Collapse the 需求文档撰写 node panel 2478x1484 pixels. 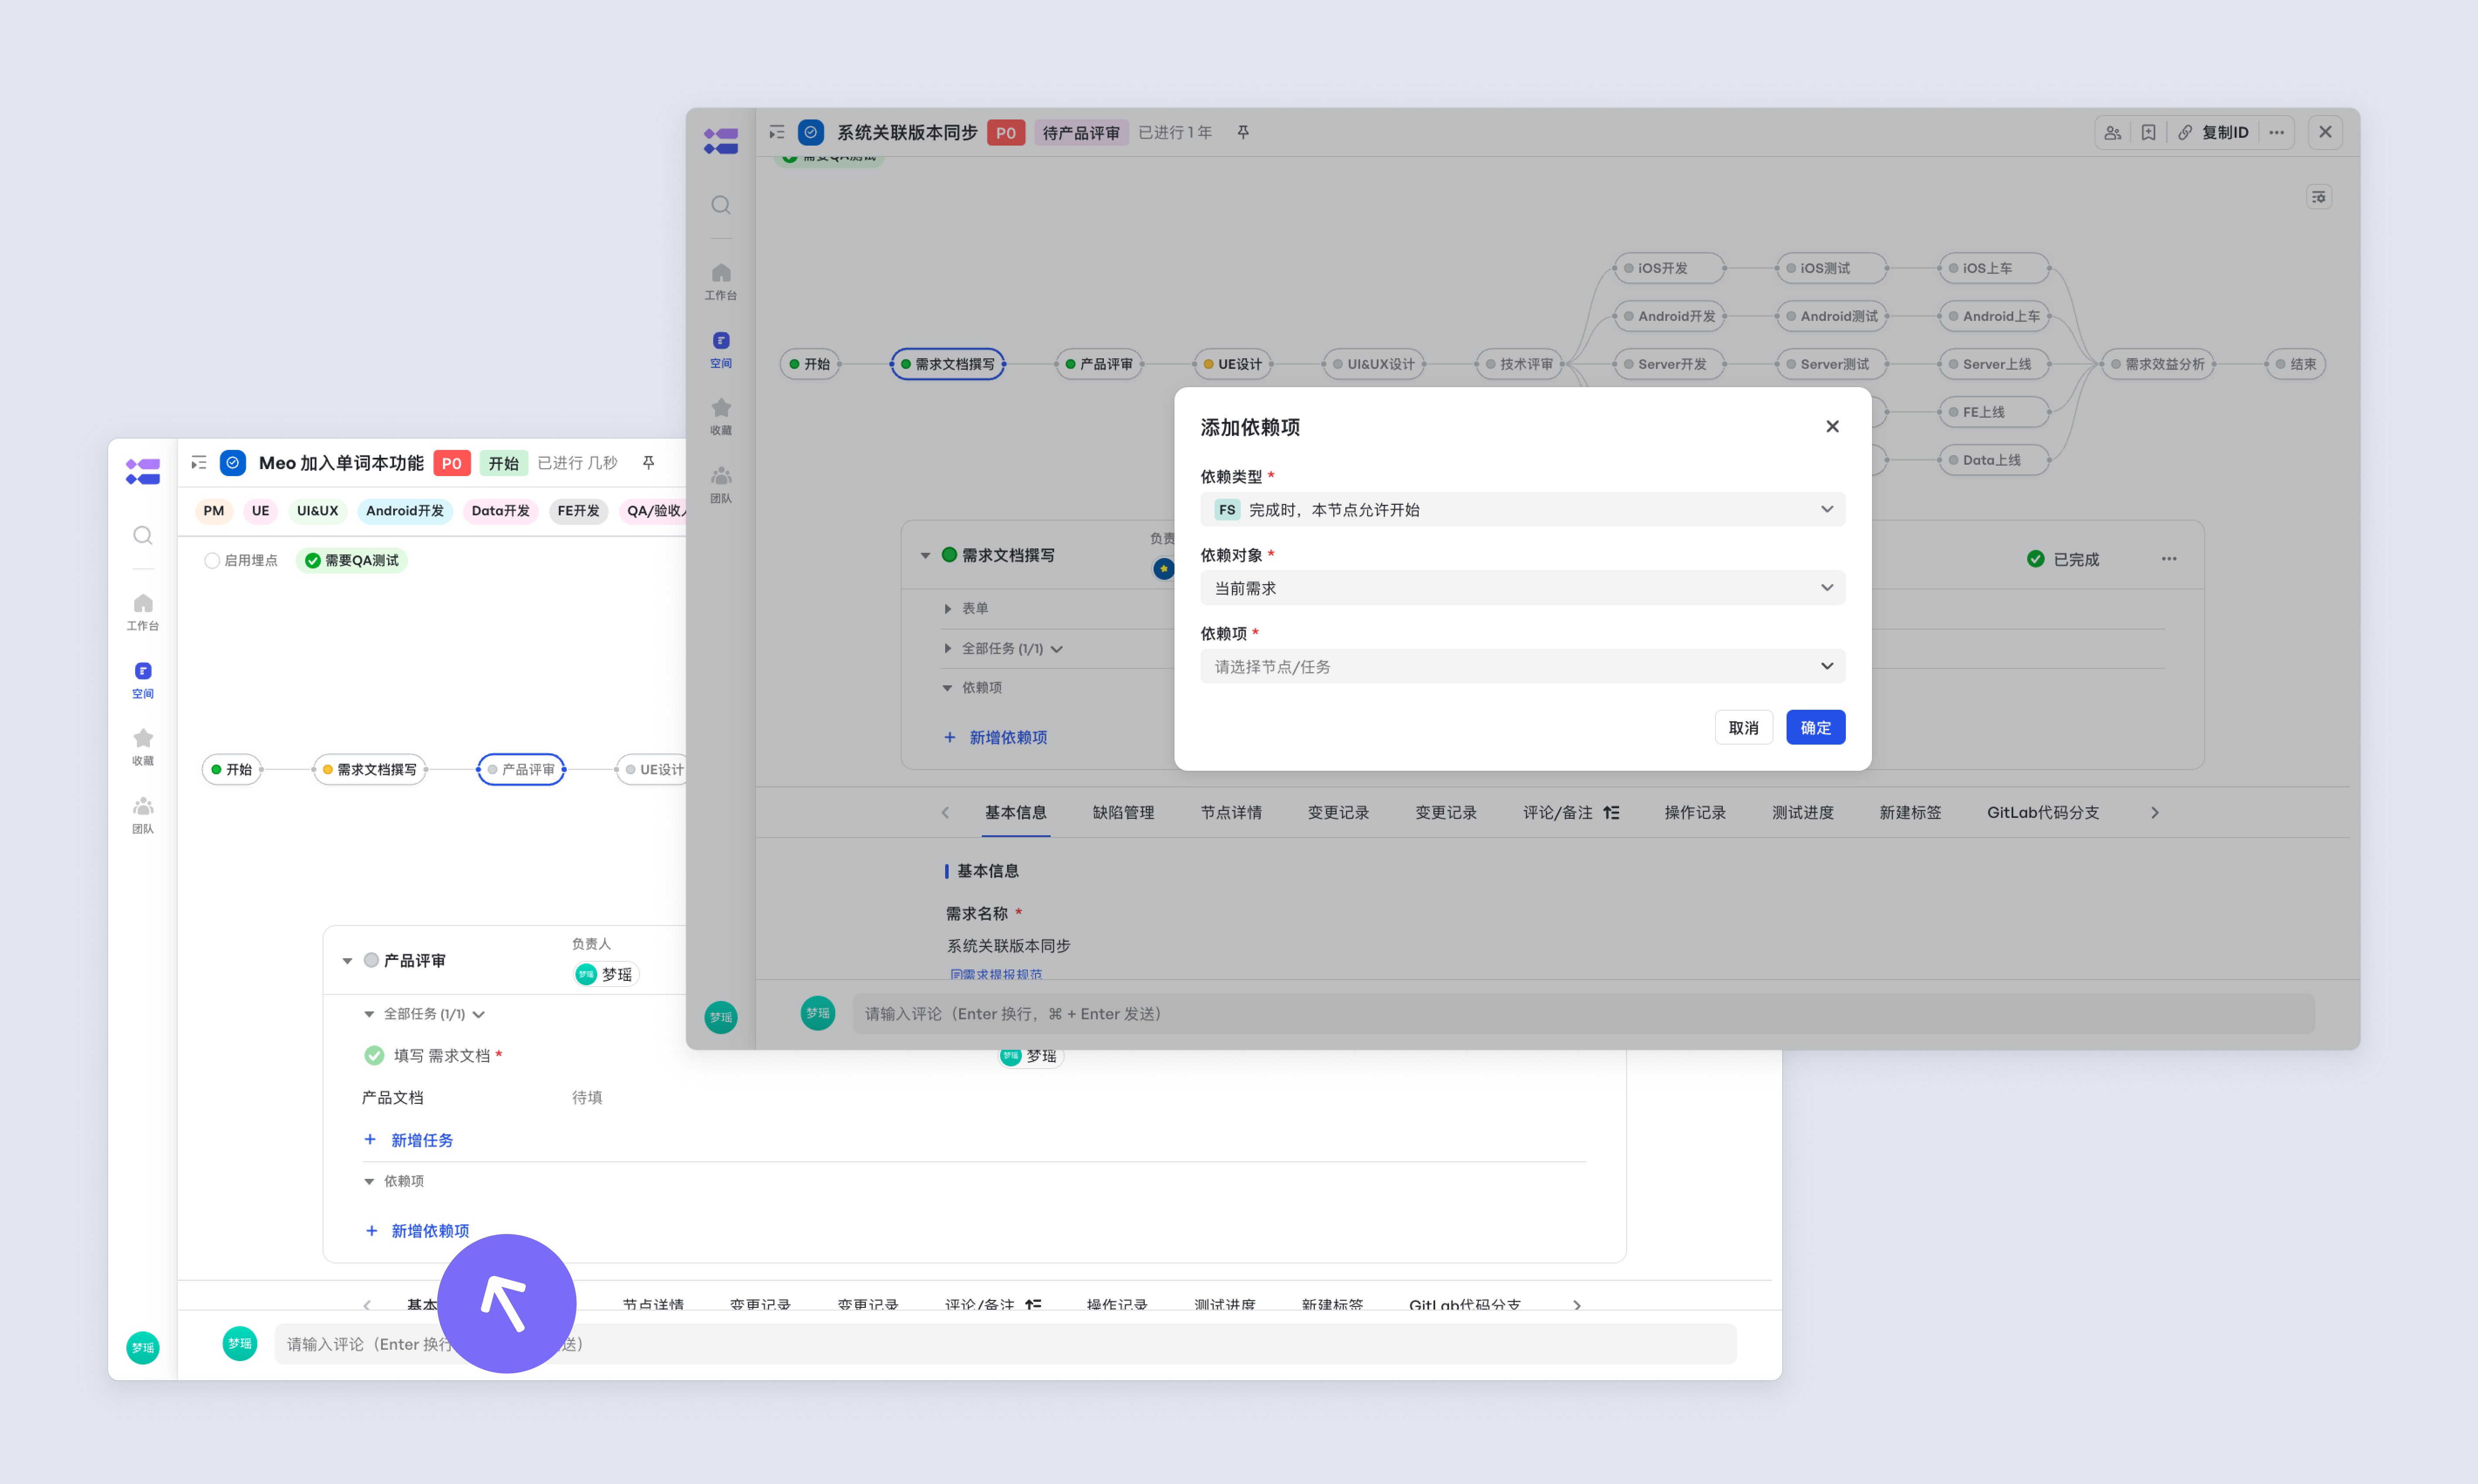point(925,555)
